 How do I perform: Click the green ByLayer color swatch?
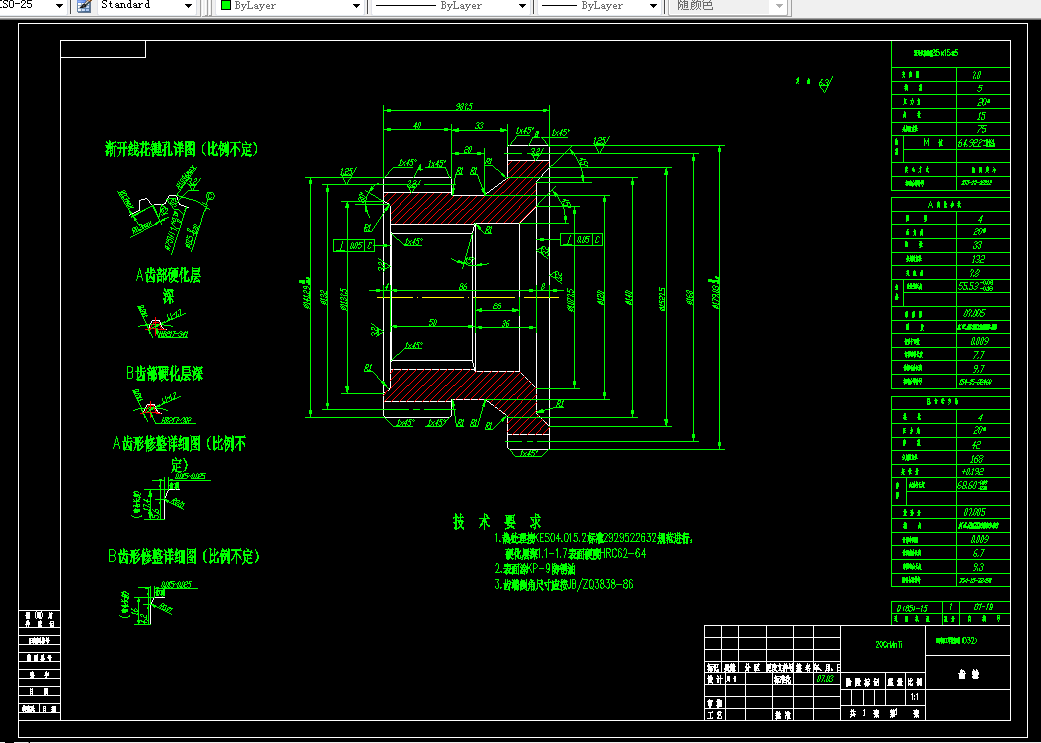coord(224,5)
